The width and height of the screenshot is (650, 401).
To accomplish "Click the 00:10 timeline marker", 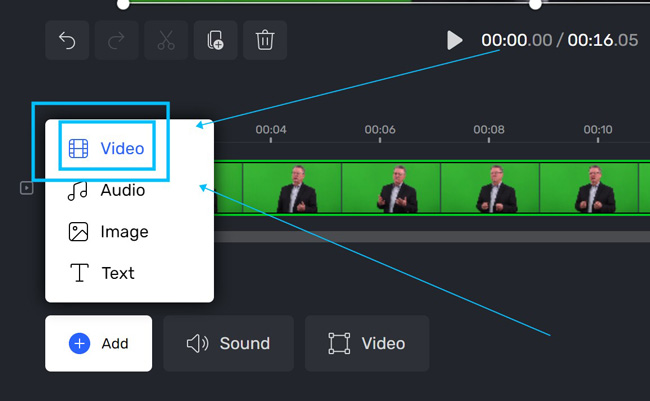I will (x=598, y=130).
